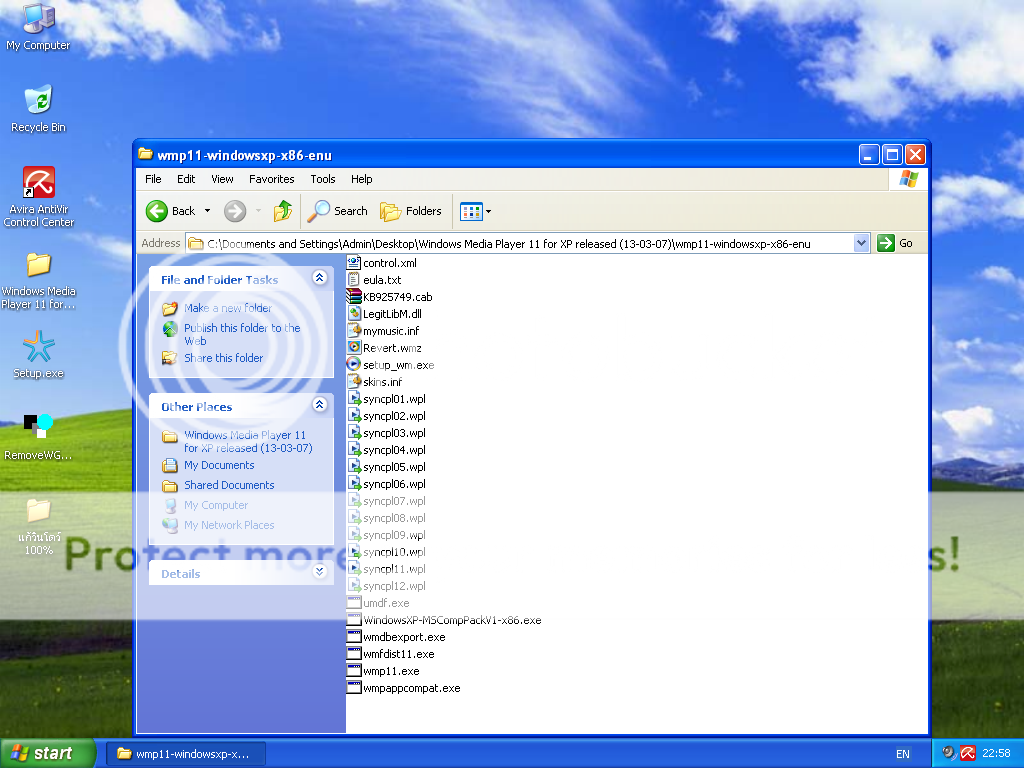This screenshot has width=1024, height=768.
Task: Click Make a new folder link
Action: point(228,308)
